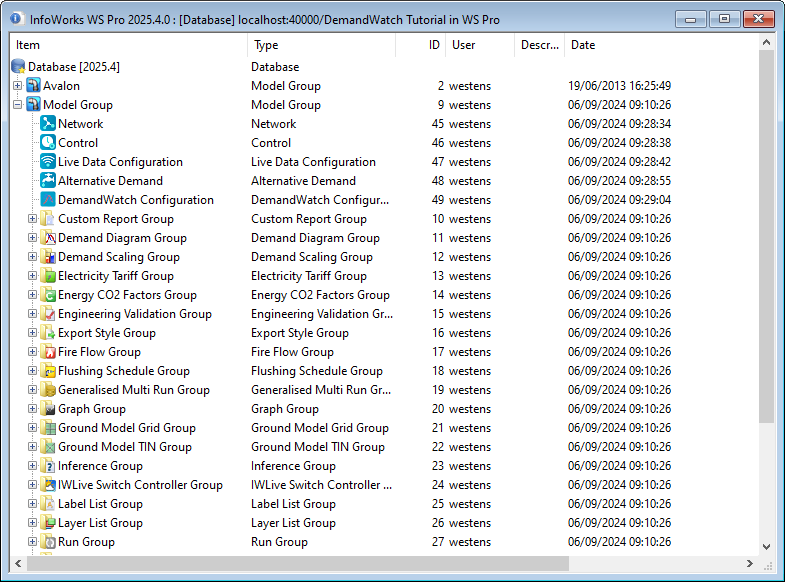The width and height of the screenshot is (785, 582).
Task: Expand the Fire Flow Group
Action: coord(33,352)
